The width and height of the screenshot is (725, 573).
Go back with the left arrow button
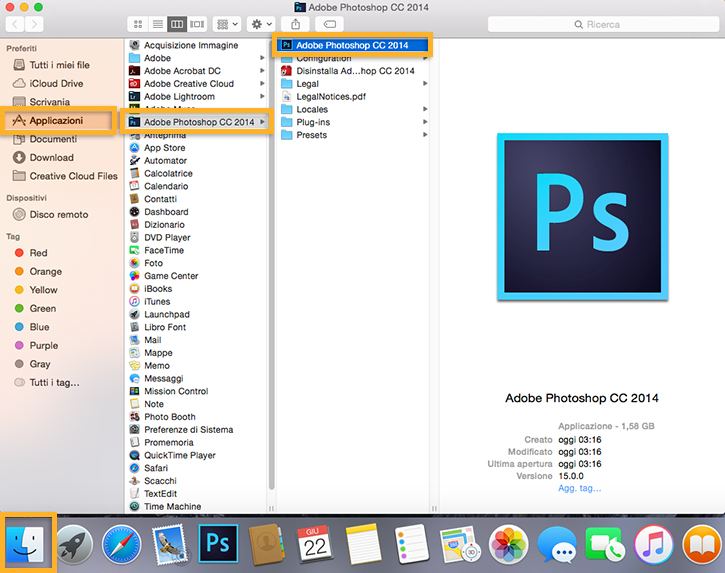(x=15, y=24)
